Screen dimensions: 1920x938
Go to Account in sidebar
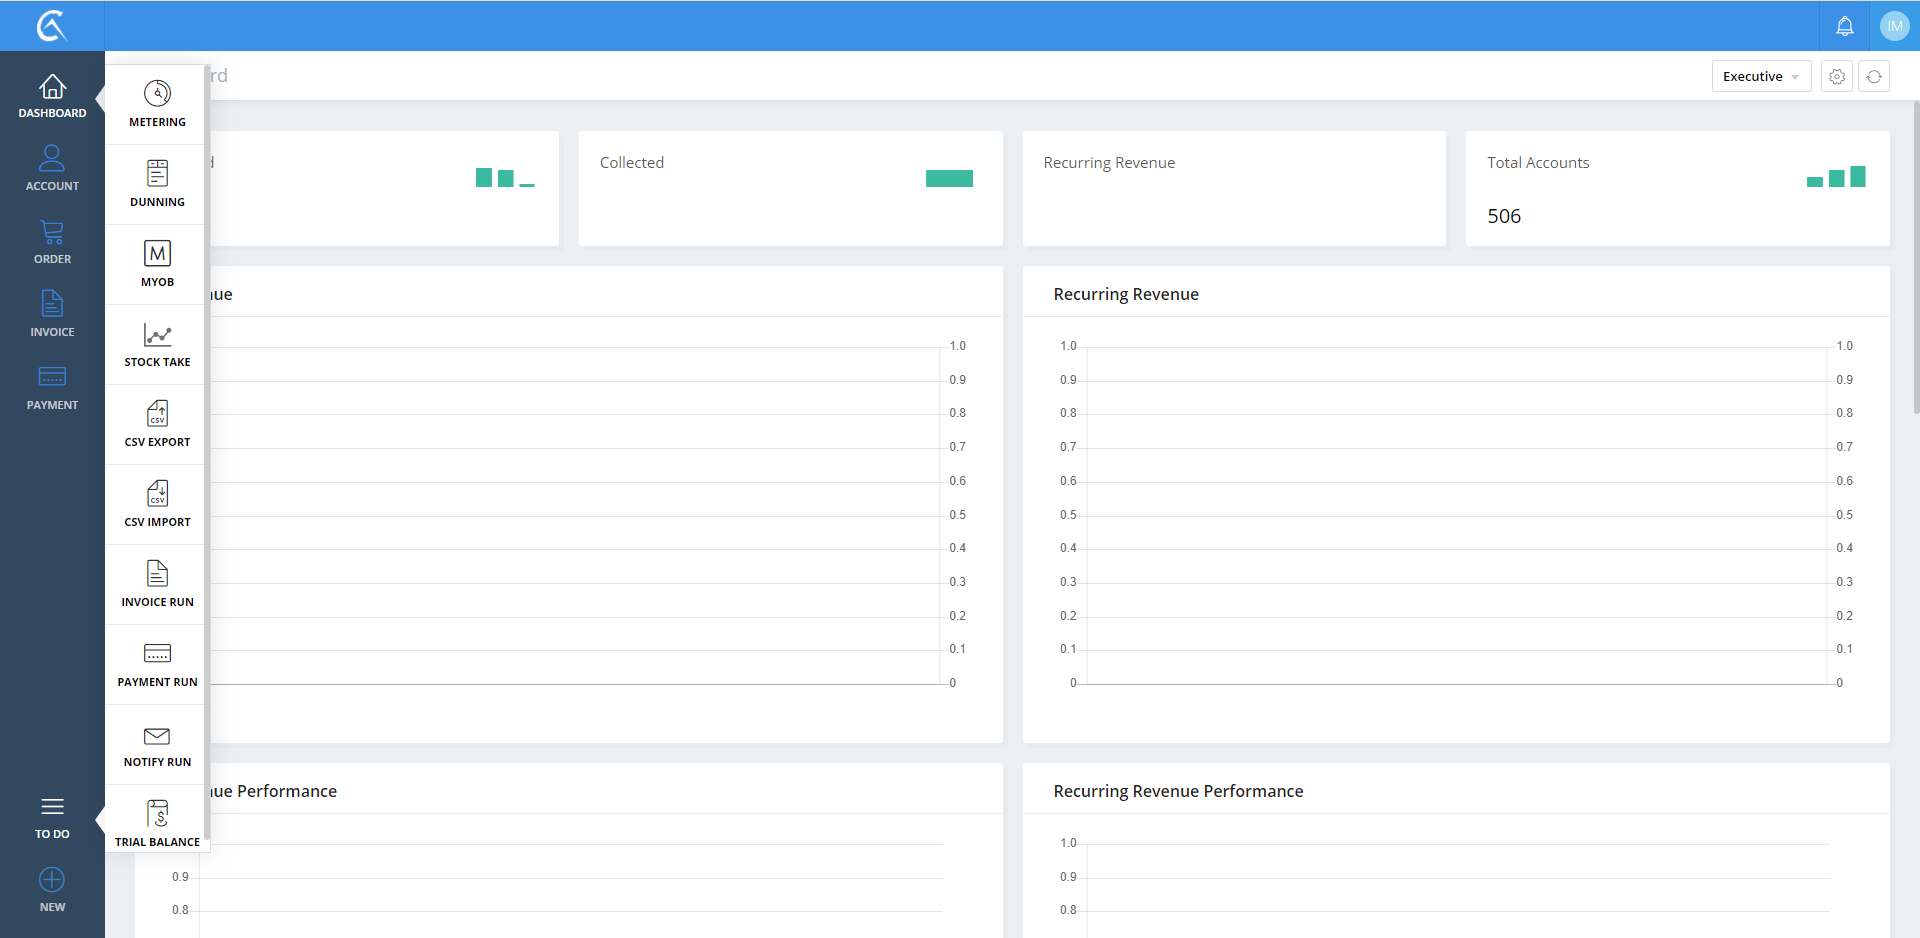click(52, 168)
